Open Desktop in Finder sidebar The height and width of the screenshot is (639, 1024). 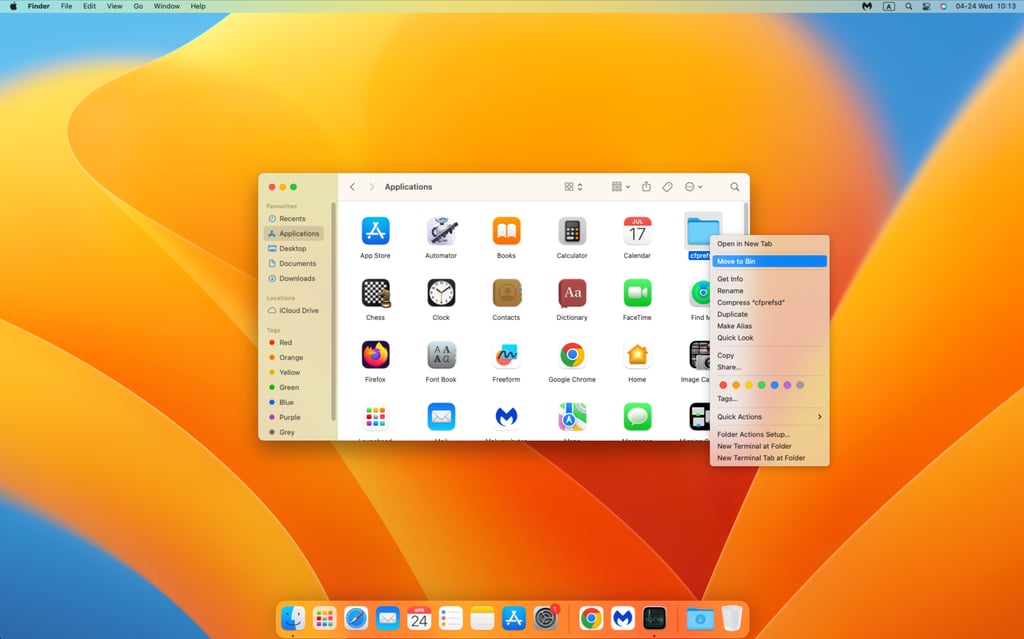click(x=294, y=249)
